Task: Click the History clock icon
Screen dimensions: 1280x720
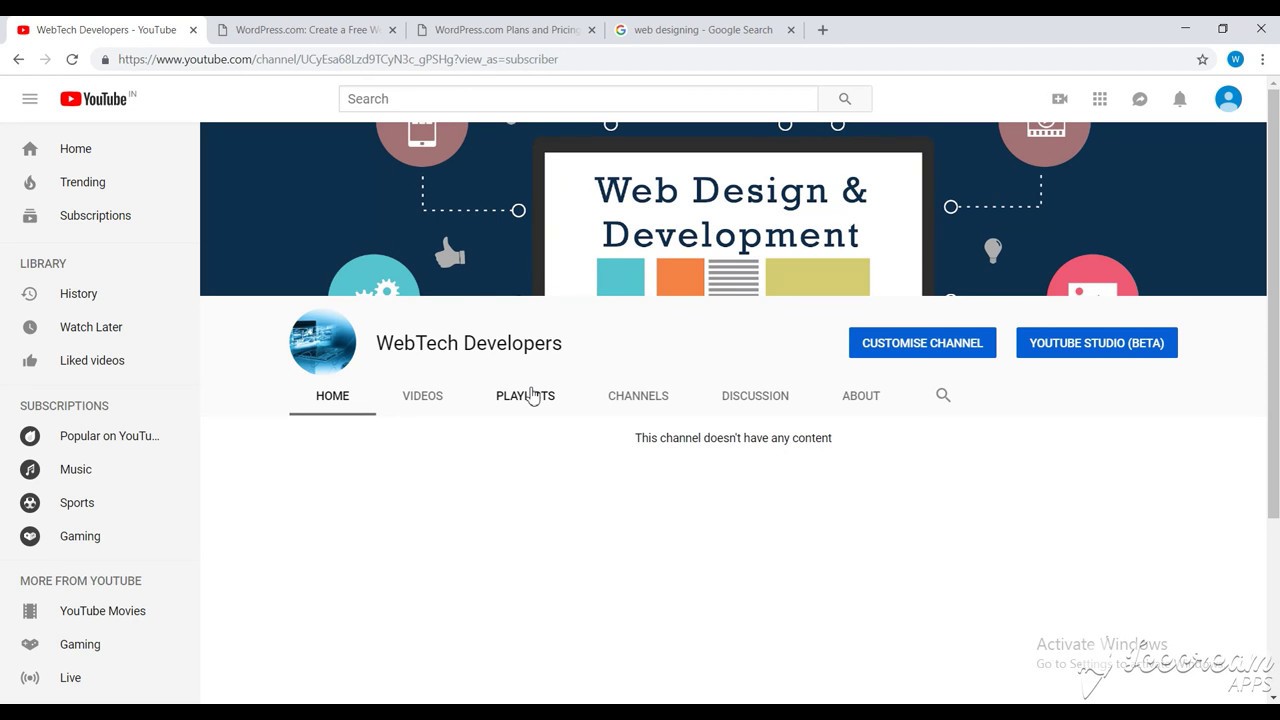Action: 30,294
